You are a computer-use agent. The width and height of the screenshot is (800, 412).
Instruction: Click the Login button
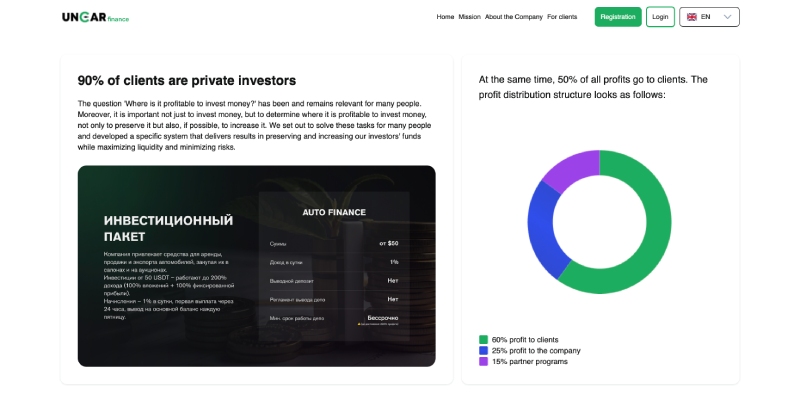660,17
